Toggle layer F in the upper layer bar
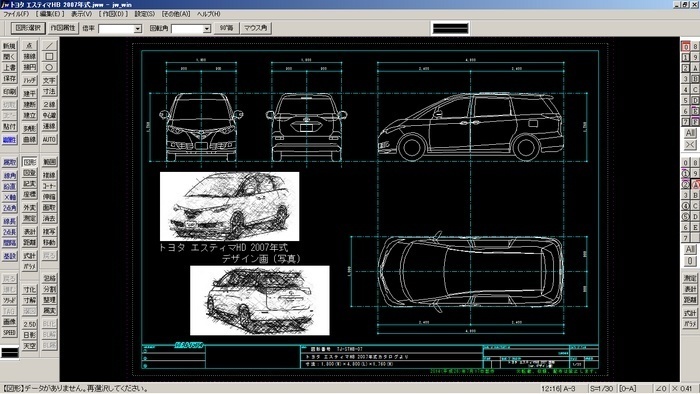The height and width of the screenshot is (394, 700). [x=695, y=121]
